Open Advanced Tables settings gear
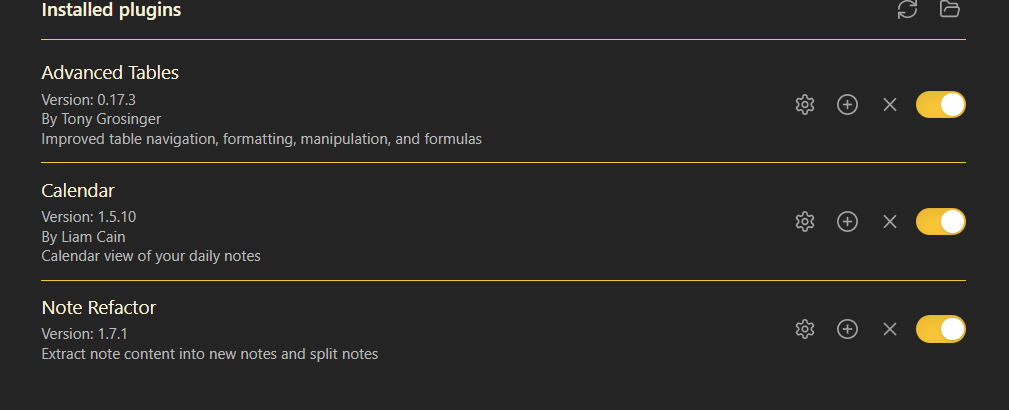This screenshot has width=1009, height=410. click(805, 104)
